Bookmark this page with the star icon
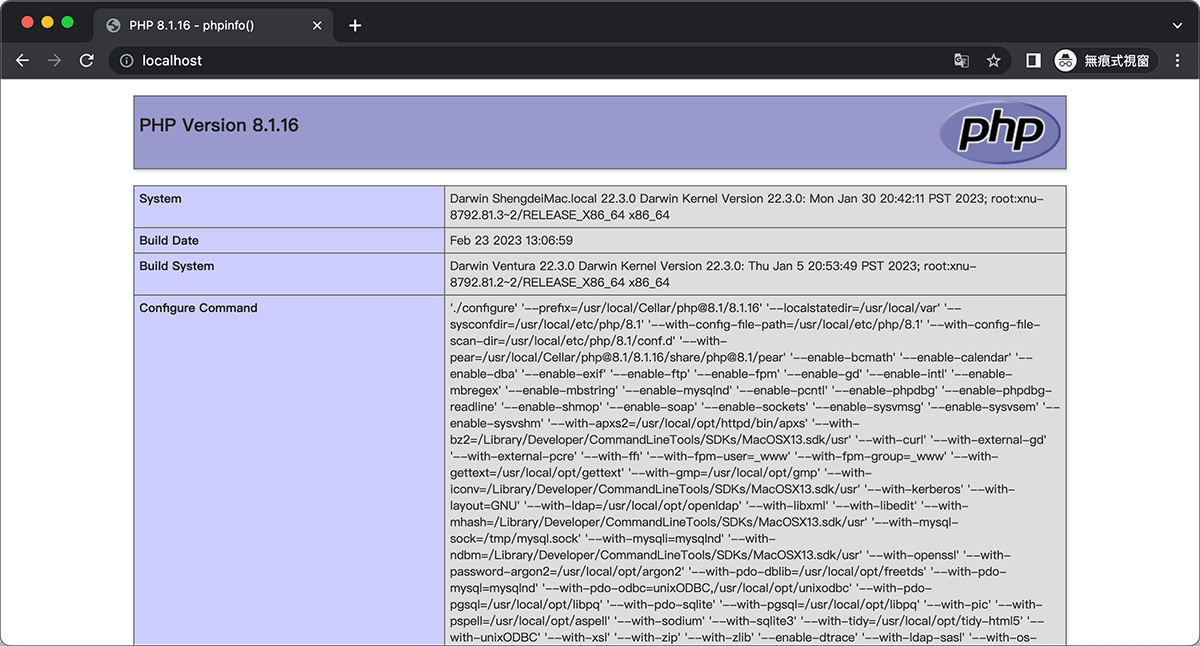Screen dimensions: 1200x646 click(x=993, y=61)
